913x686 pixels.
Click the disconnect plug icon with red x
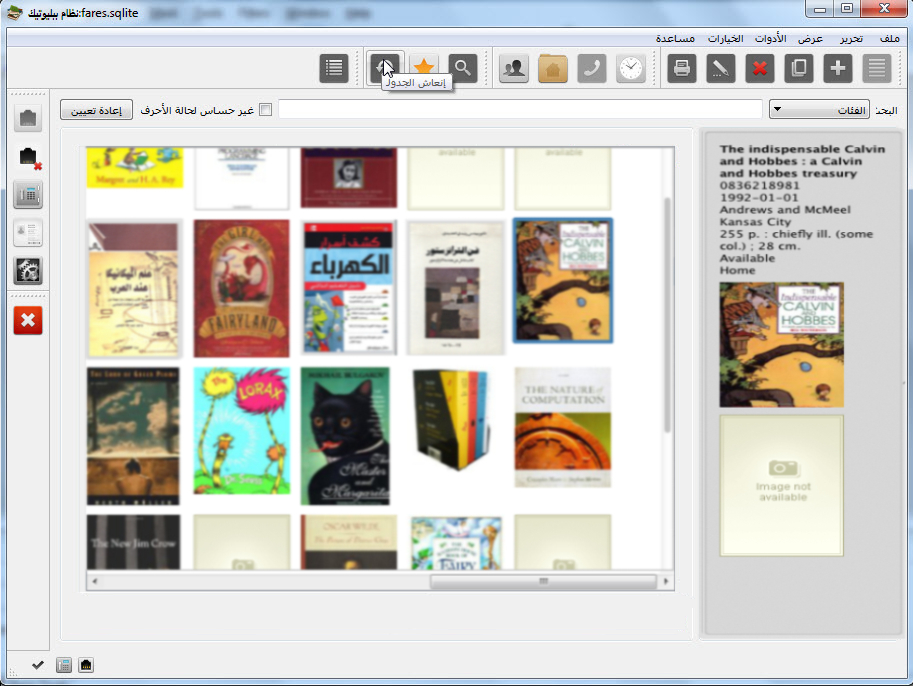(29, 157)
